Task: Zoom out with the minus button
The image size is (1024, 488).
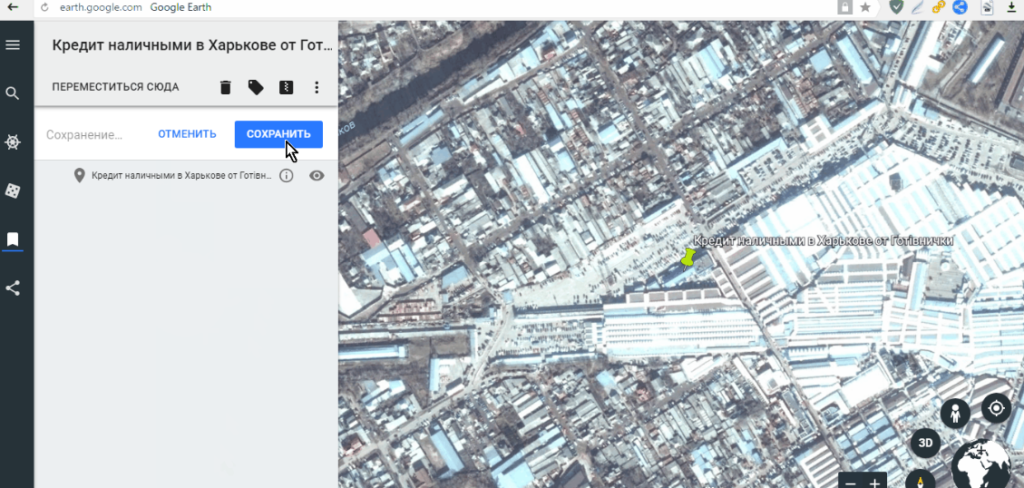Action: [x=850, y=483]
